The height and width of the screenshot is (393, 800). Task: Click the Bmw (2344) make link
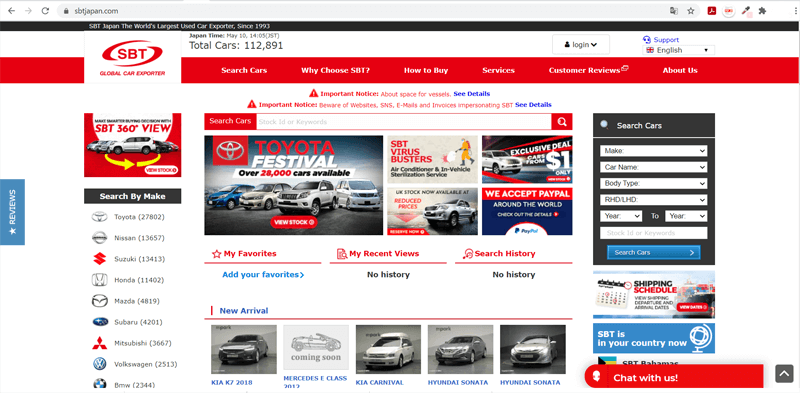[x=135, y=385]
